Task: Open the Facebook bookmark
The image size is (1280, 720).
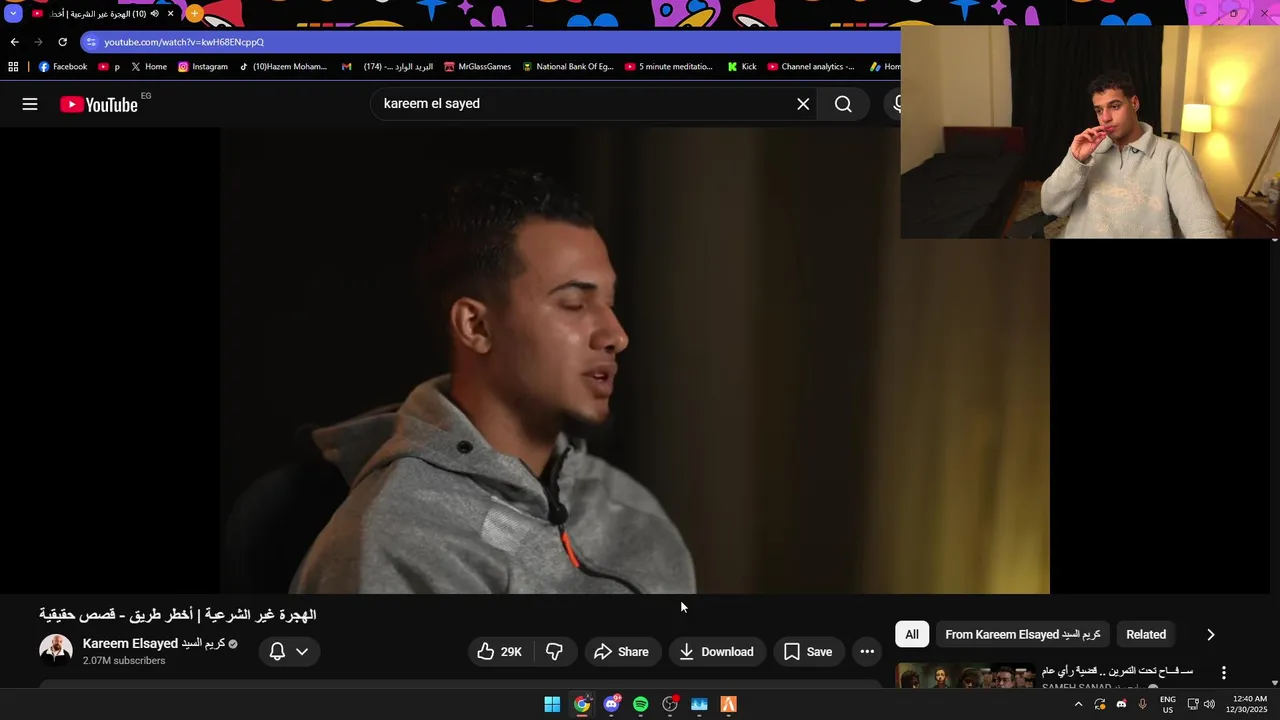Action: tap(63, 67)
